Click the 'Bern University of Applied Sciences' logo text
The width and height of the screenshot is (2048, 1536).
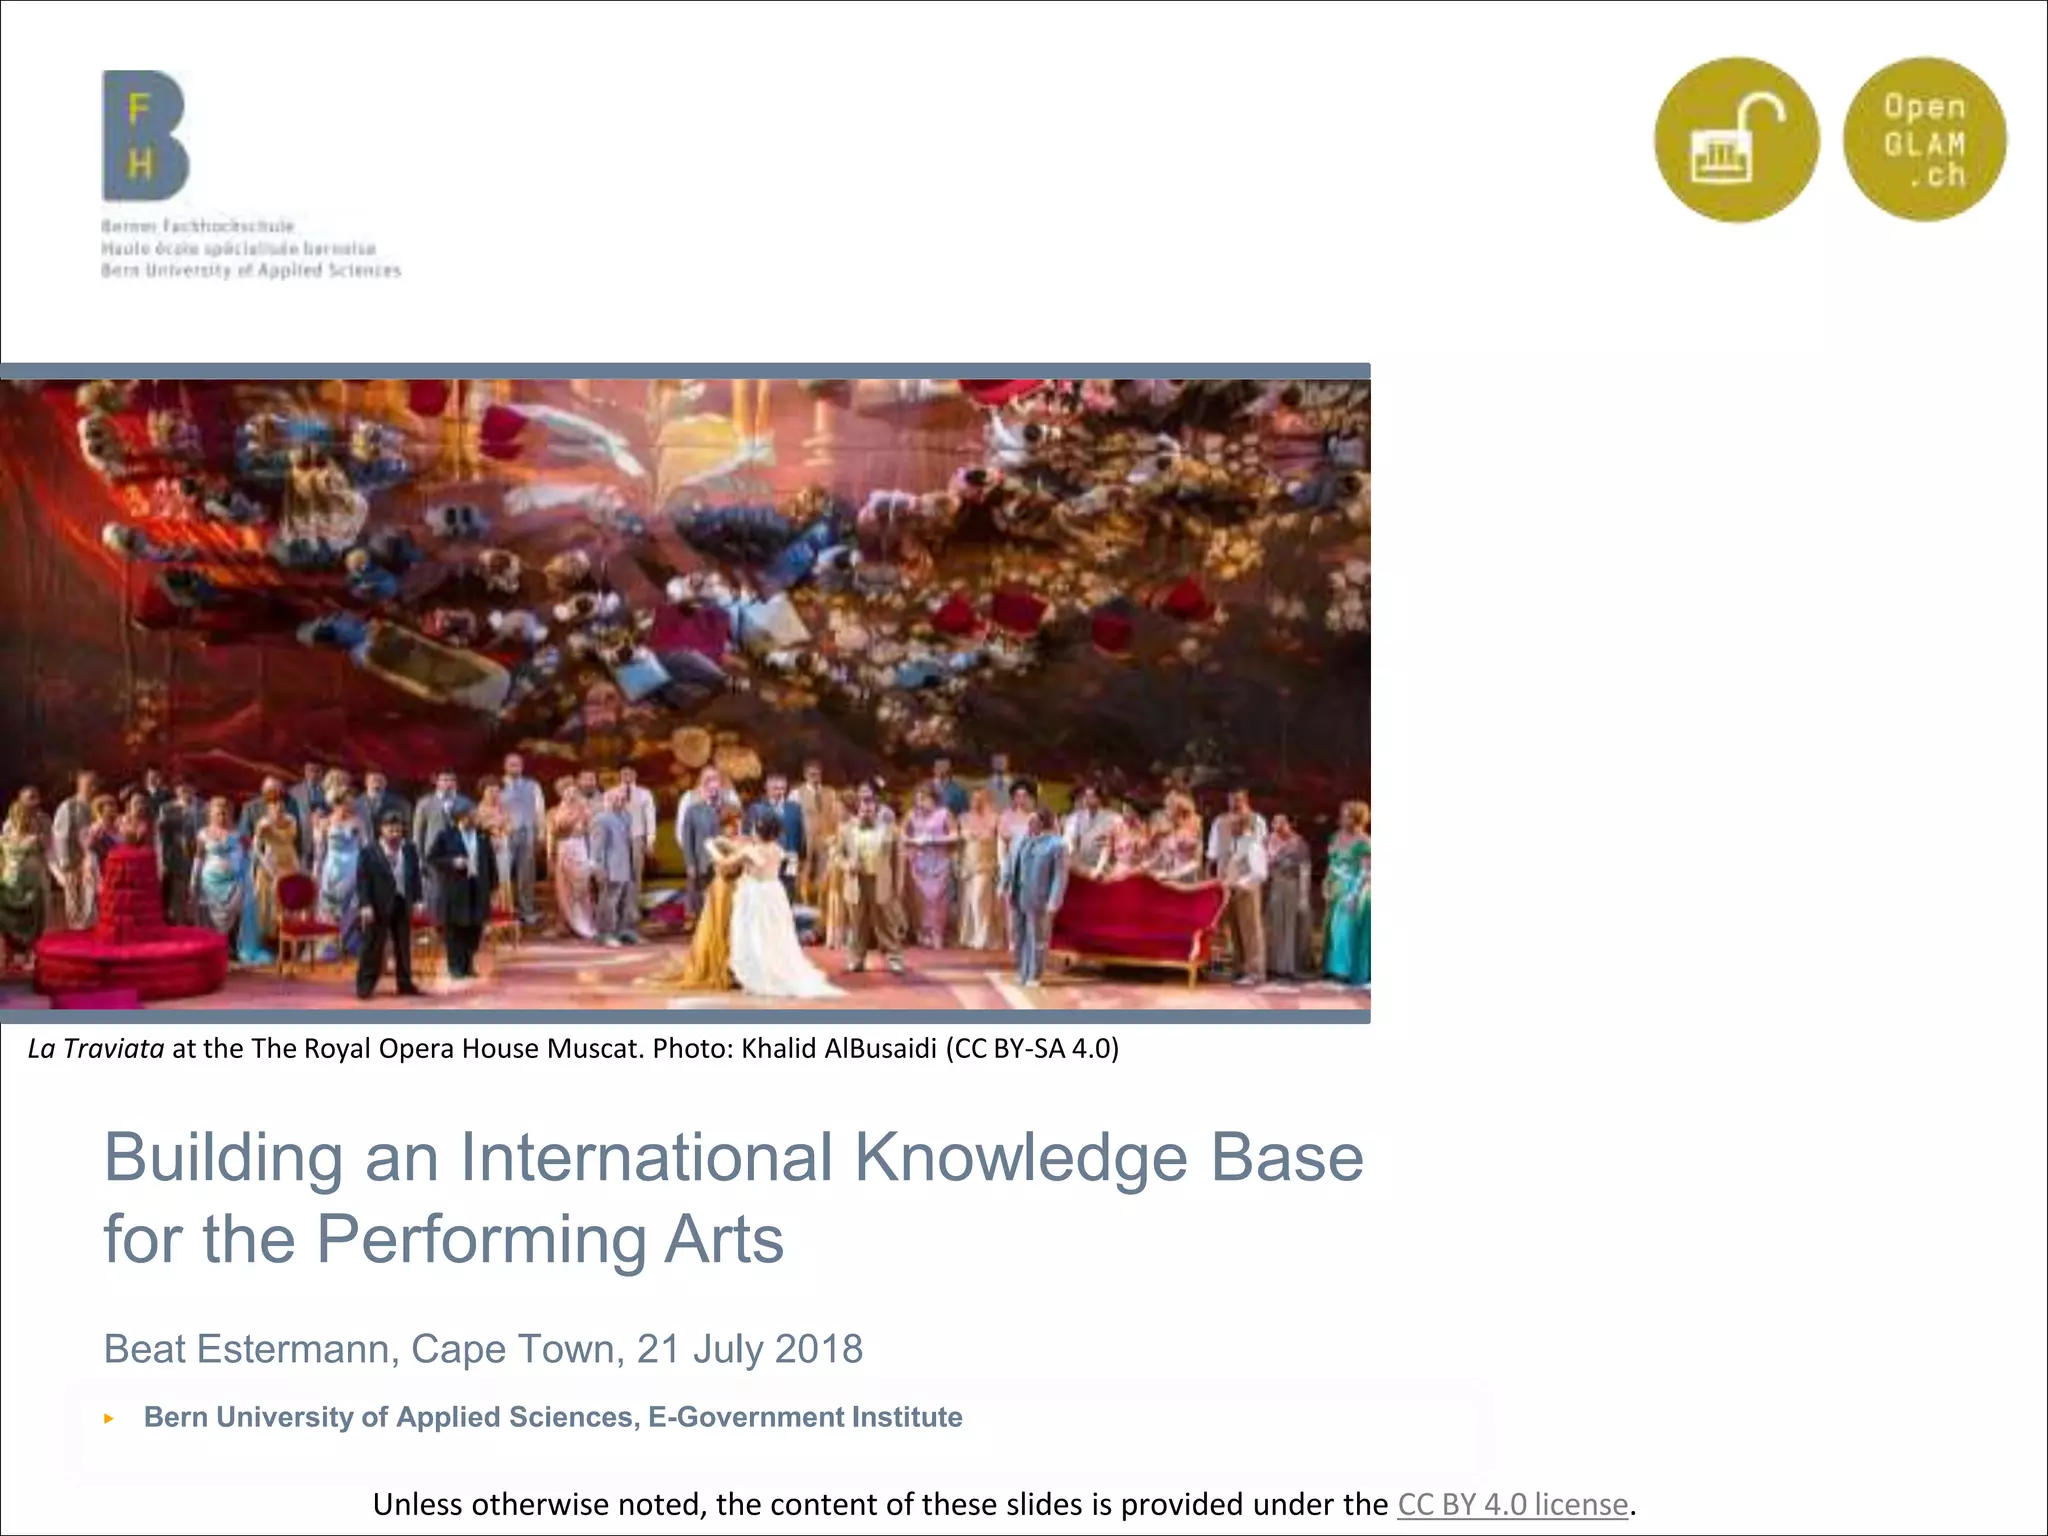pos(250,270)
